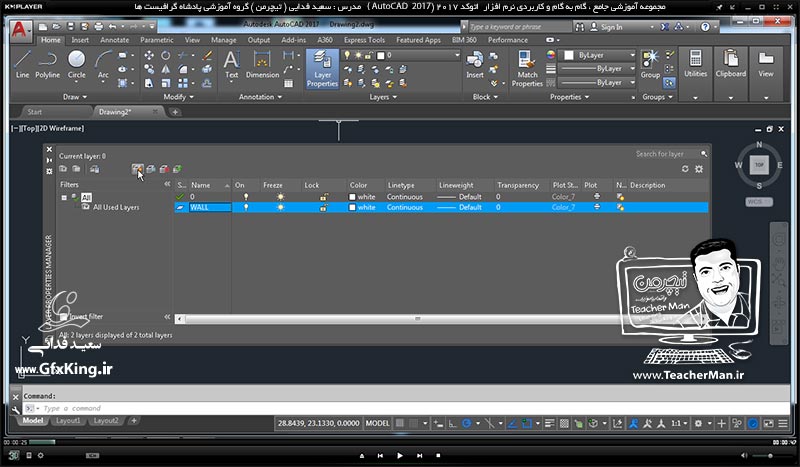Screen dimensions: 800x467
Task: Open Layer Properties from the ribbon
Action: (322, 69)
